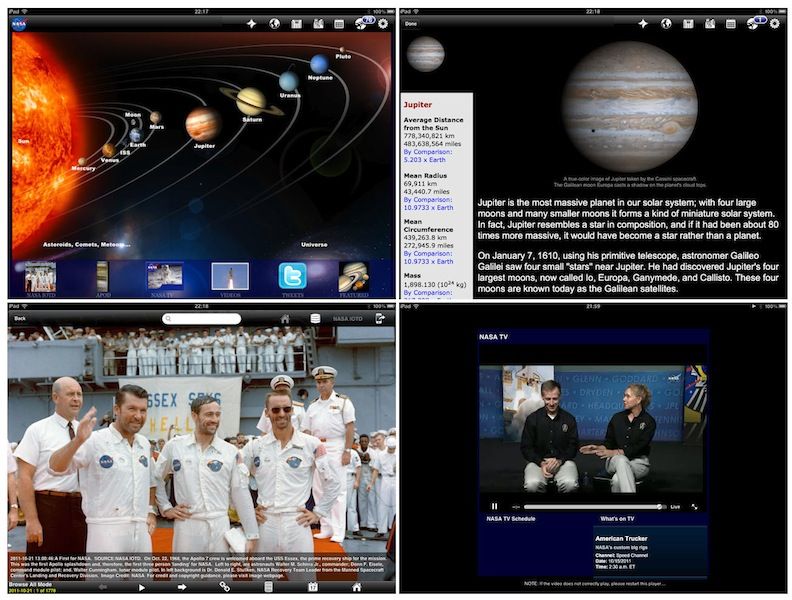
Task: Click the search field in IOTD viewer
Action: (202, 319)
